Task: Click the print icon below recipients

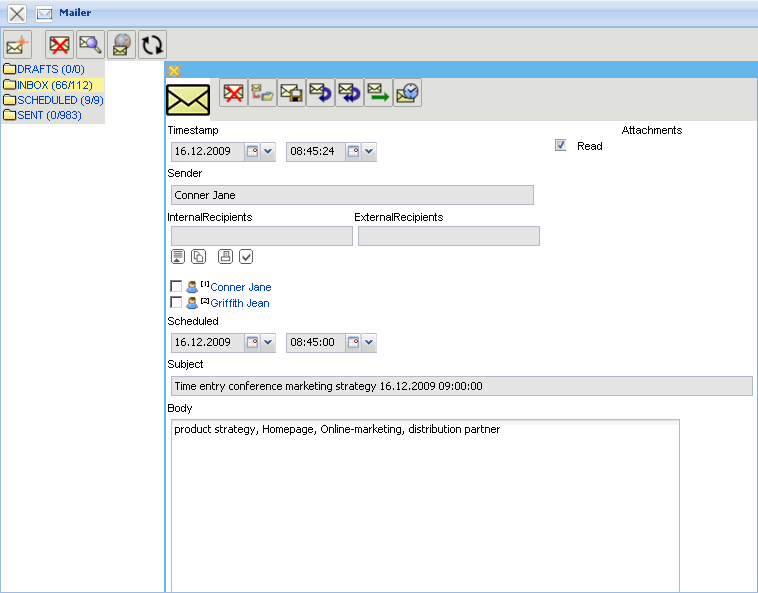Action: [225, 257]
